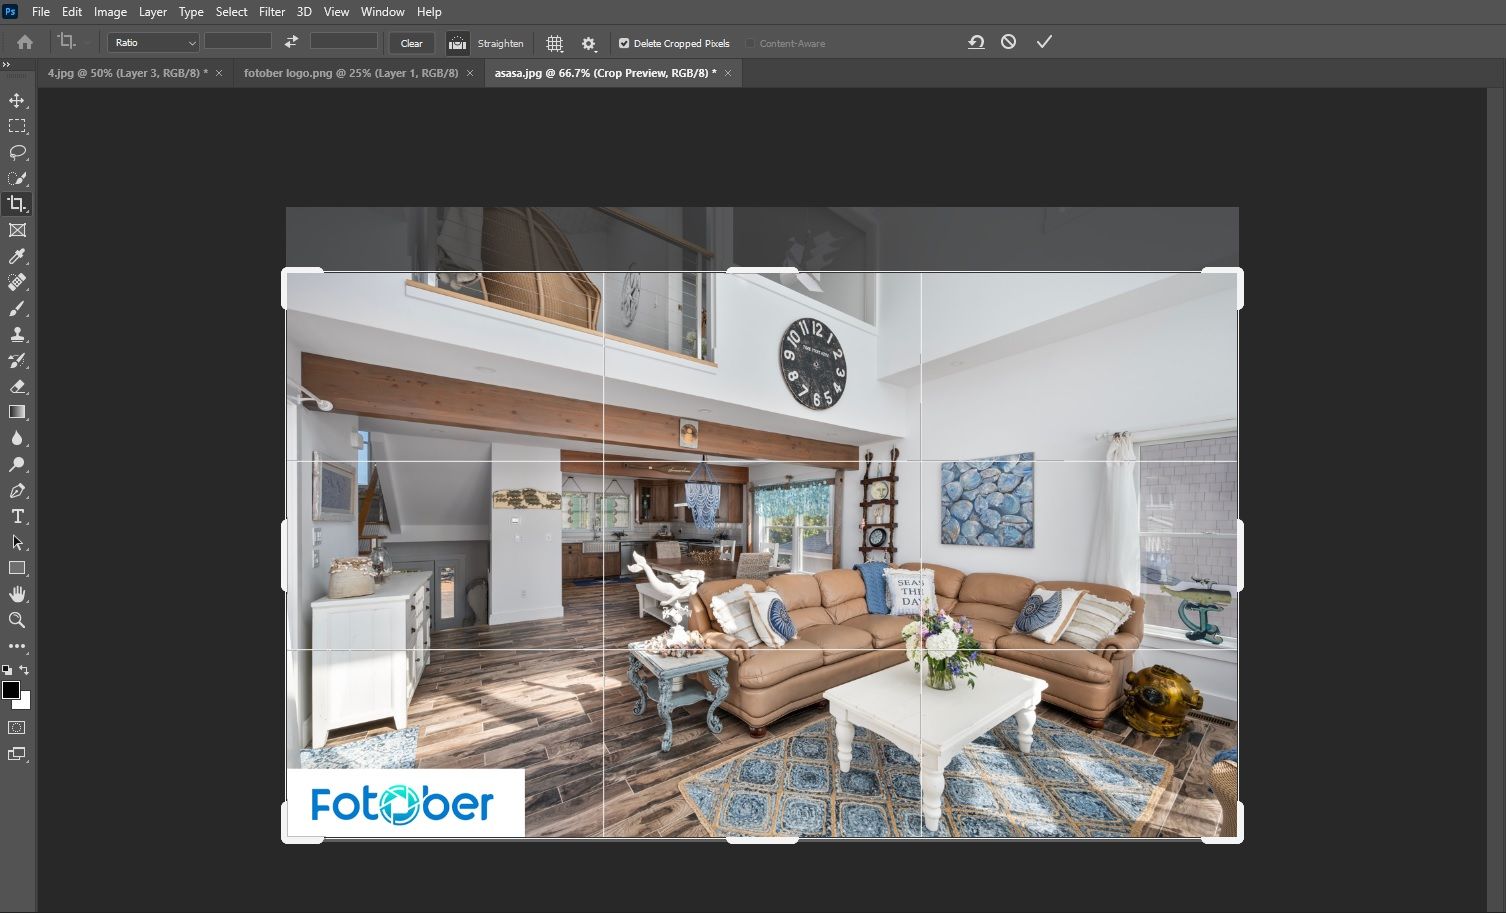Select the Horizontal Type tool
The image size is (1506, 913).
point(17,517)
